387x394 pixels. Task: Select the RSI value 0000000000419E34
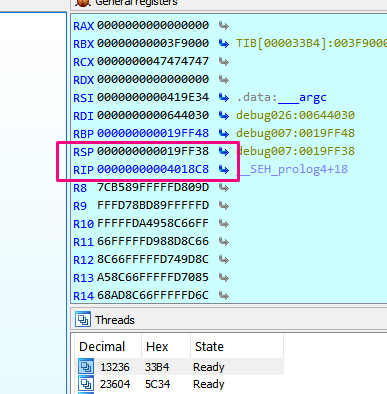[153, 98]
